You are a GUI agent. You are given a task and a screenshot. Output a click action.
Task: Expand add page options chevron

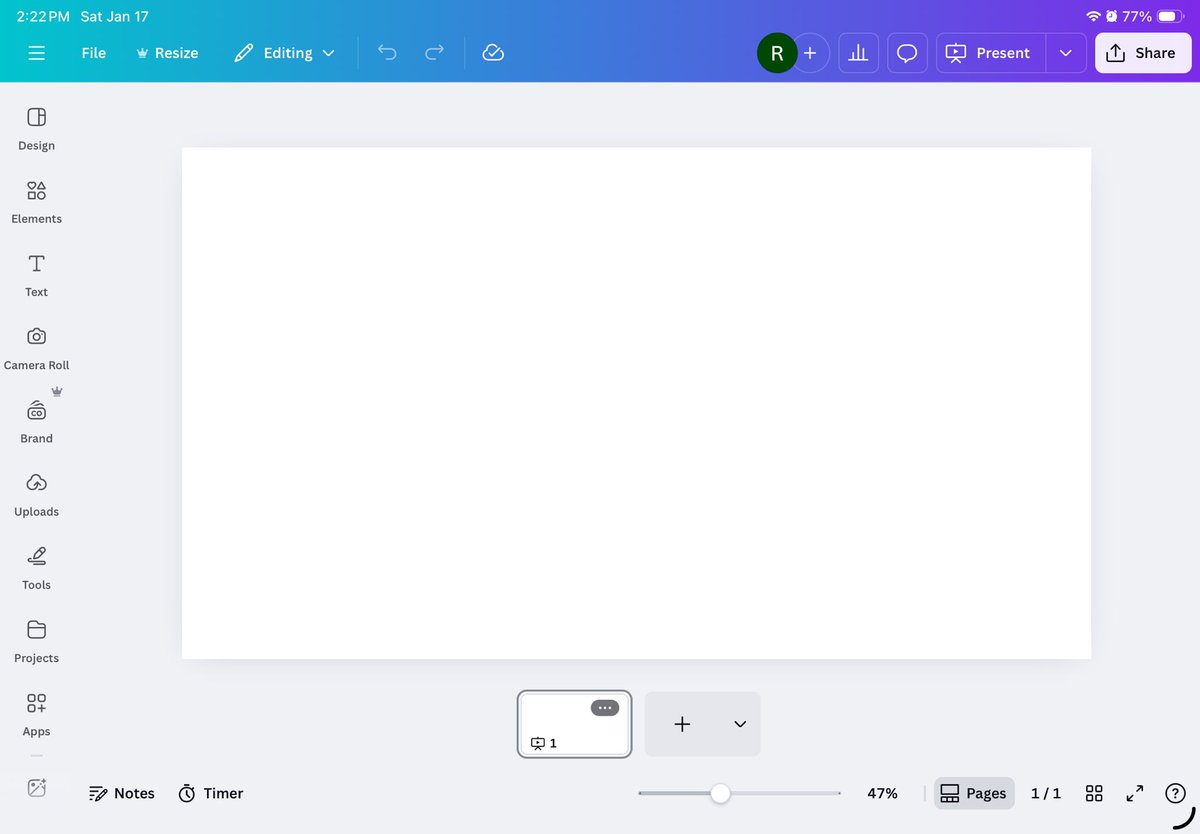click(740, 724)
